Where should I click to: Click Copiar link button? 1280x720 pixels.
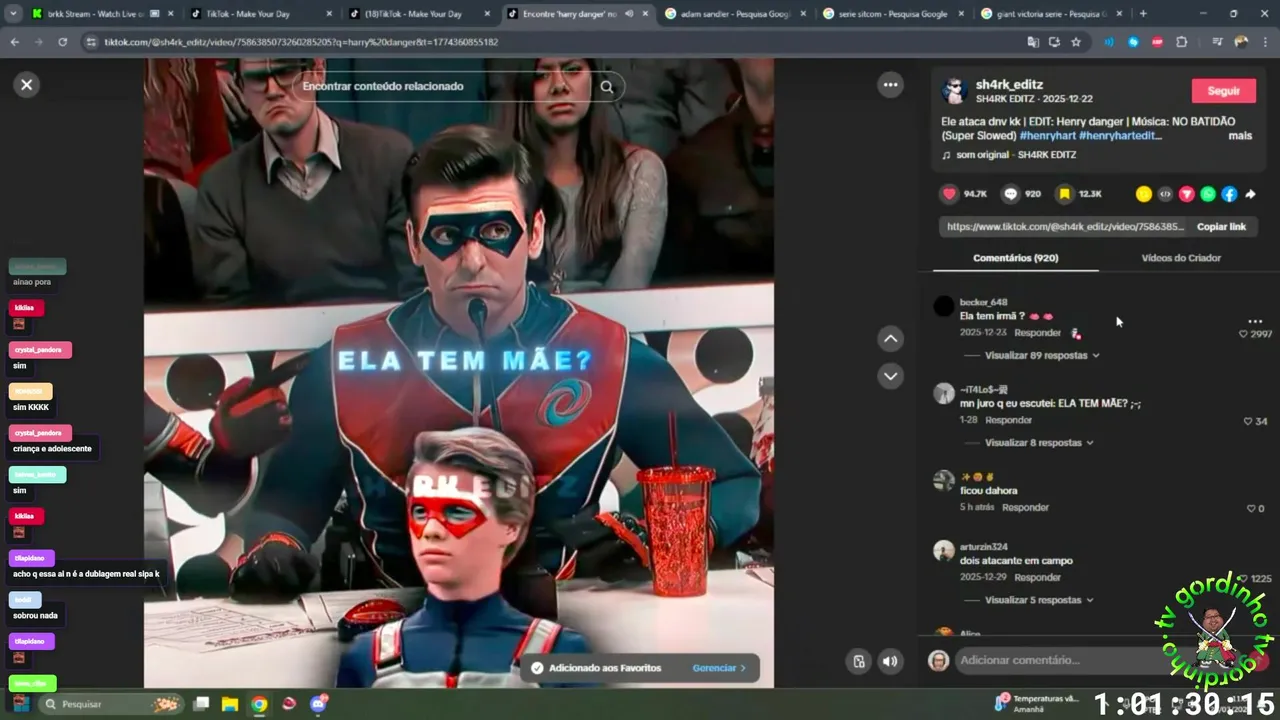point(1221,227)
